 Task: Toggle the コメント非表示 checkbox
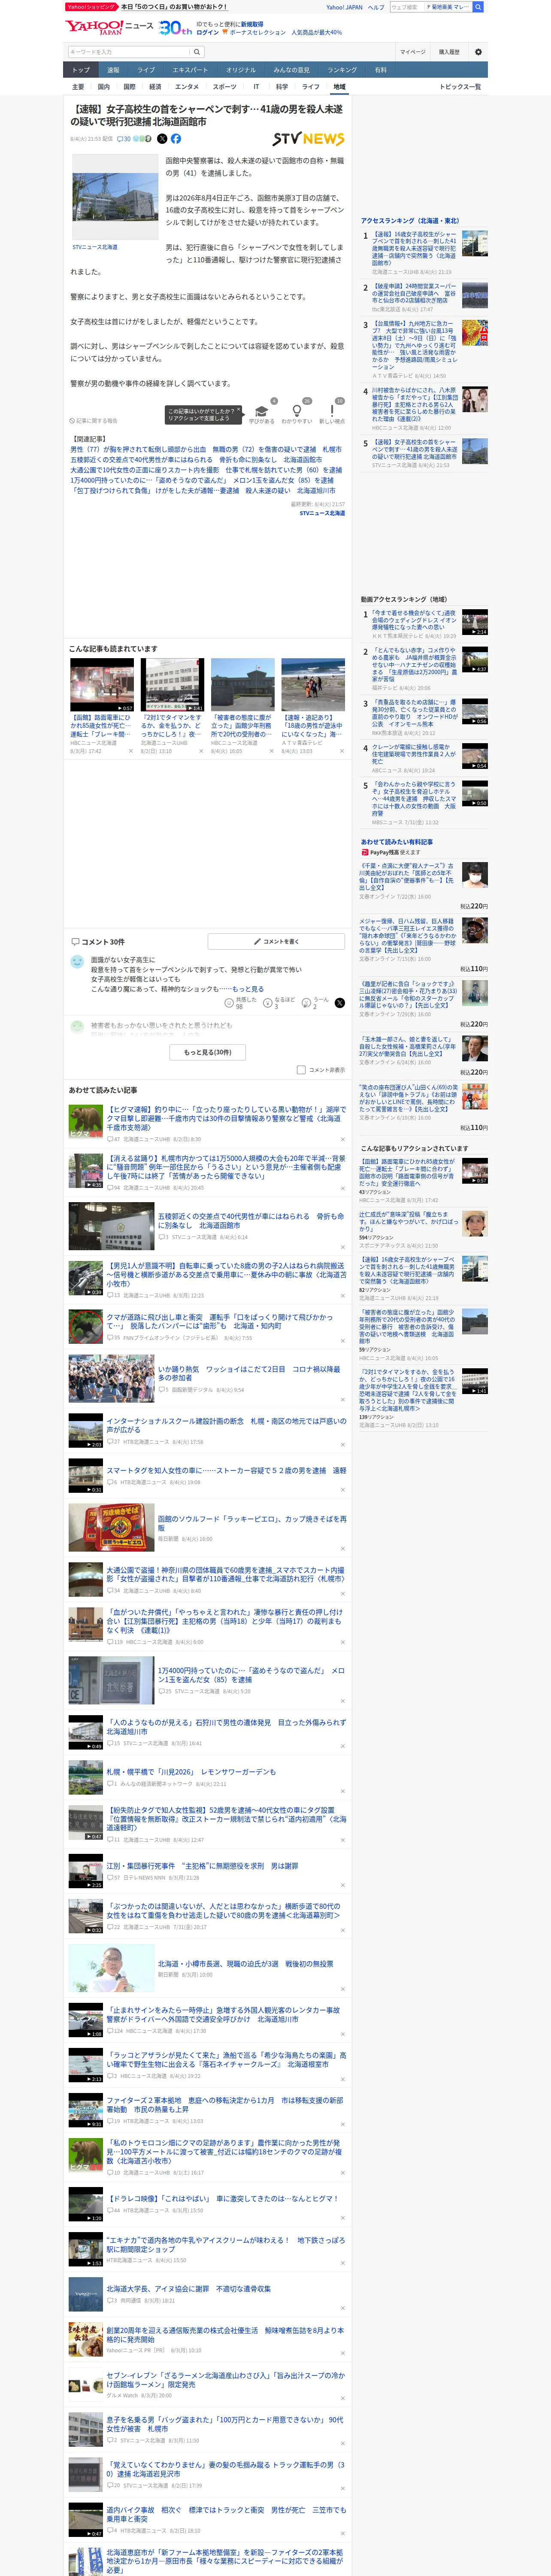coord(301,1070)
